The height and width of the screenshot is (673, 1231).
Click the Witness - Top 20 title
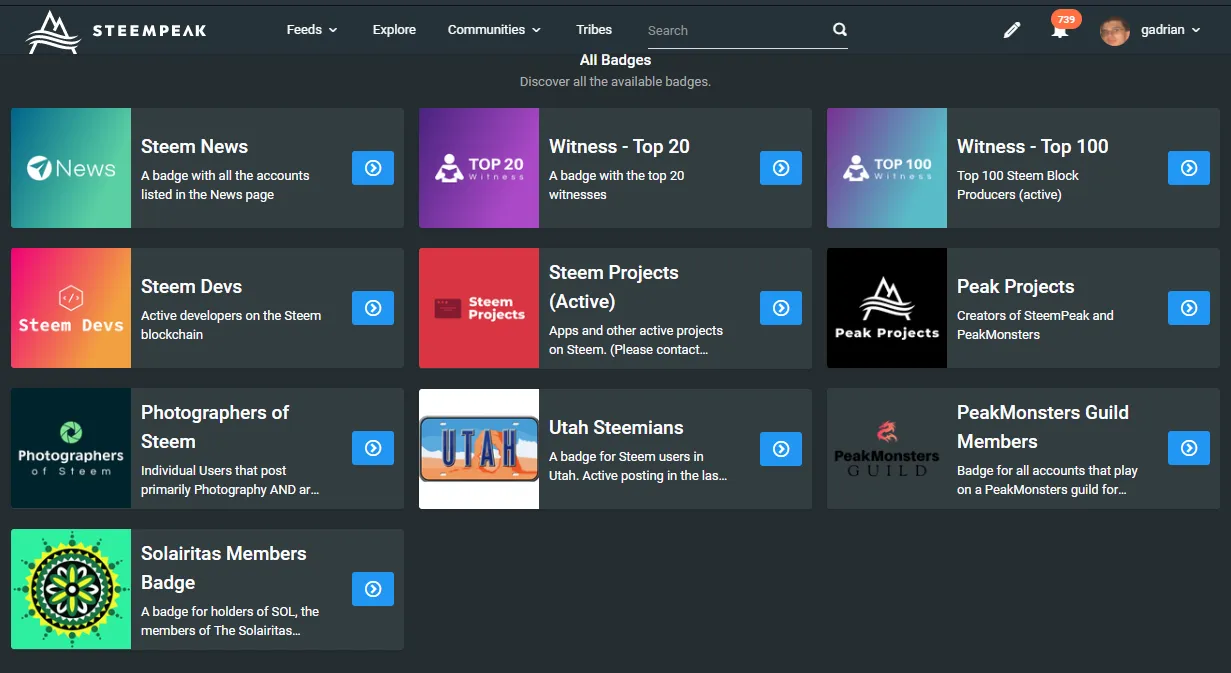619,146
